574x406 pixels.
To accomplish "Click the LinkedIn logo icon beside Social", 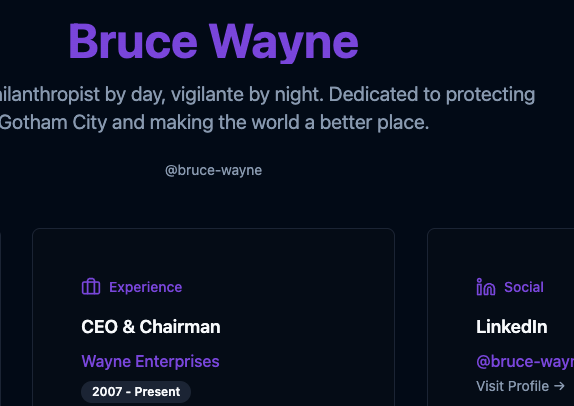I will [x=486, y=287].
